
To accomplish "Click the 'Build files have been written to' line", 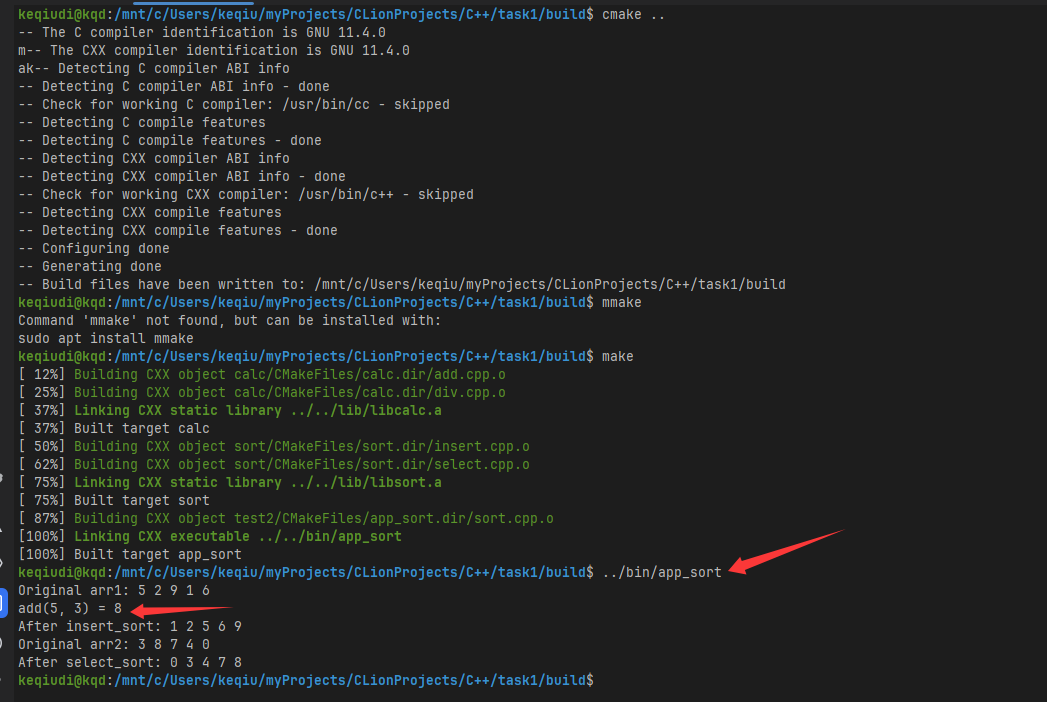I will (400, 284).
